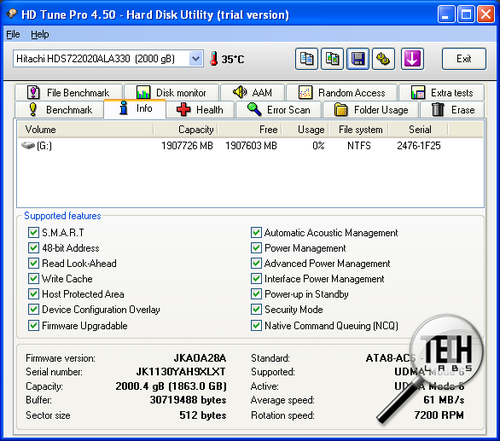
Task: Click the save screenshot floppy disk icon
Action: 358,59
